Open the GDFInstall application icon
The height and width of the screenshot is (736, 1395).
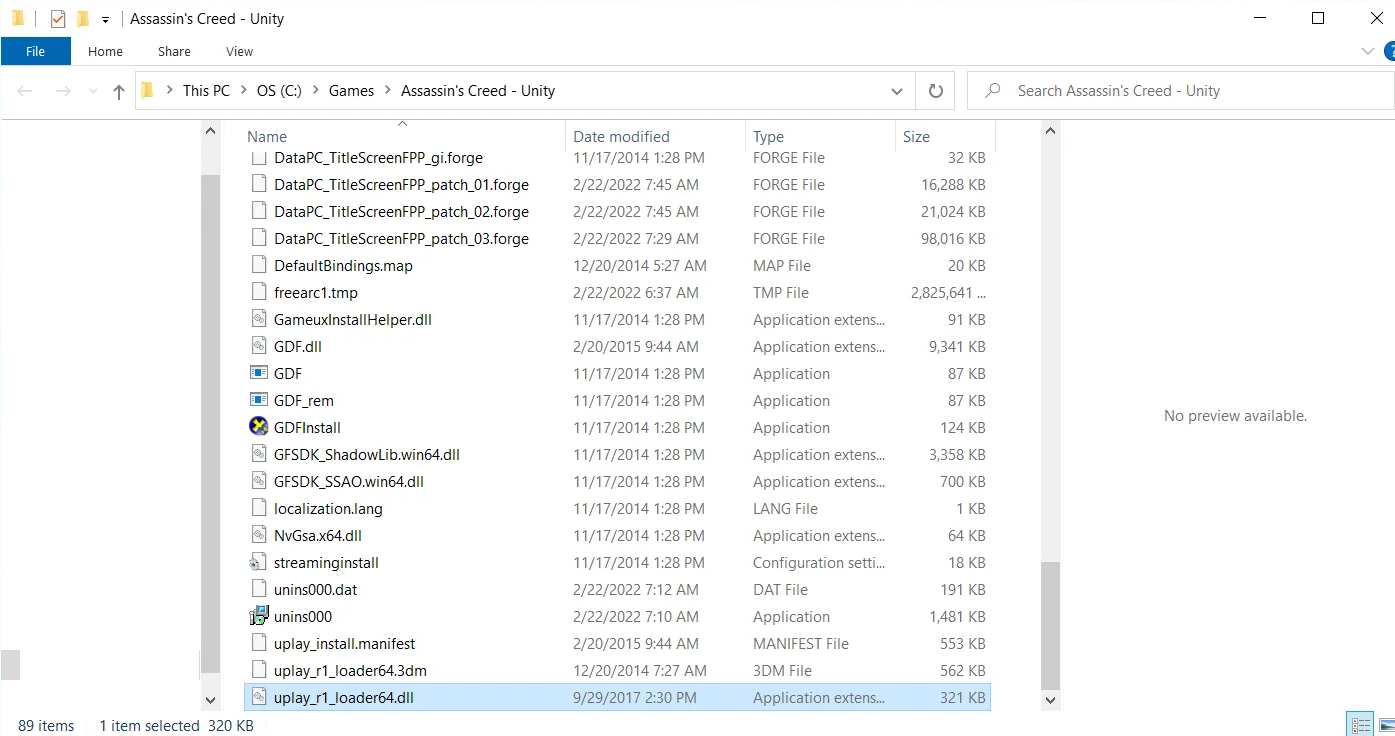coord(258,427)
